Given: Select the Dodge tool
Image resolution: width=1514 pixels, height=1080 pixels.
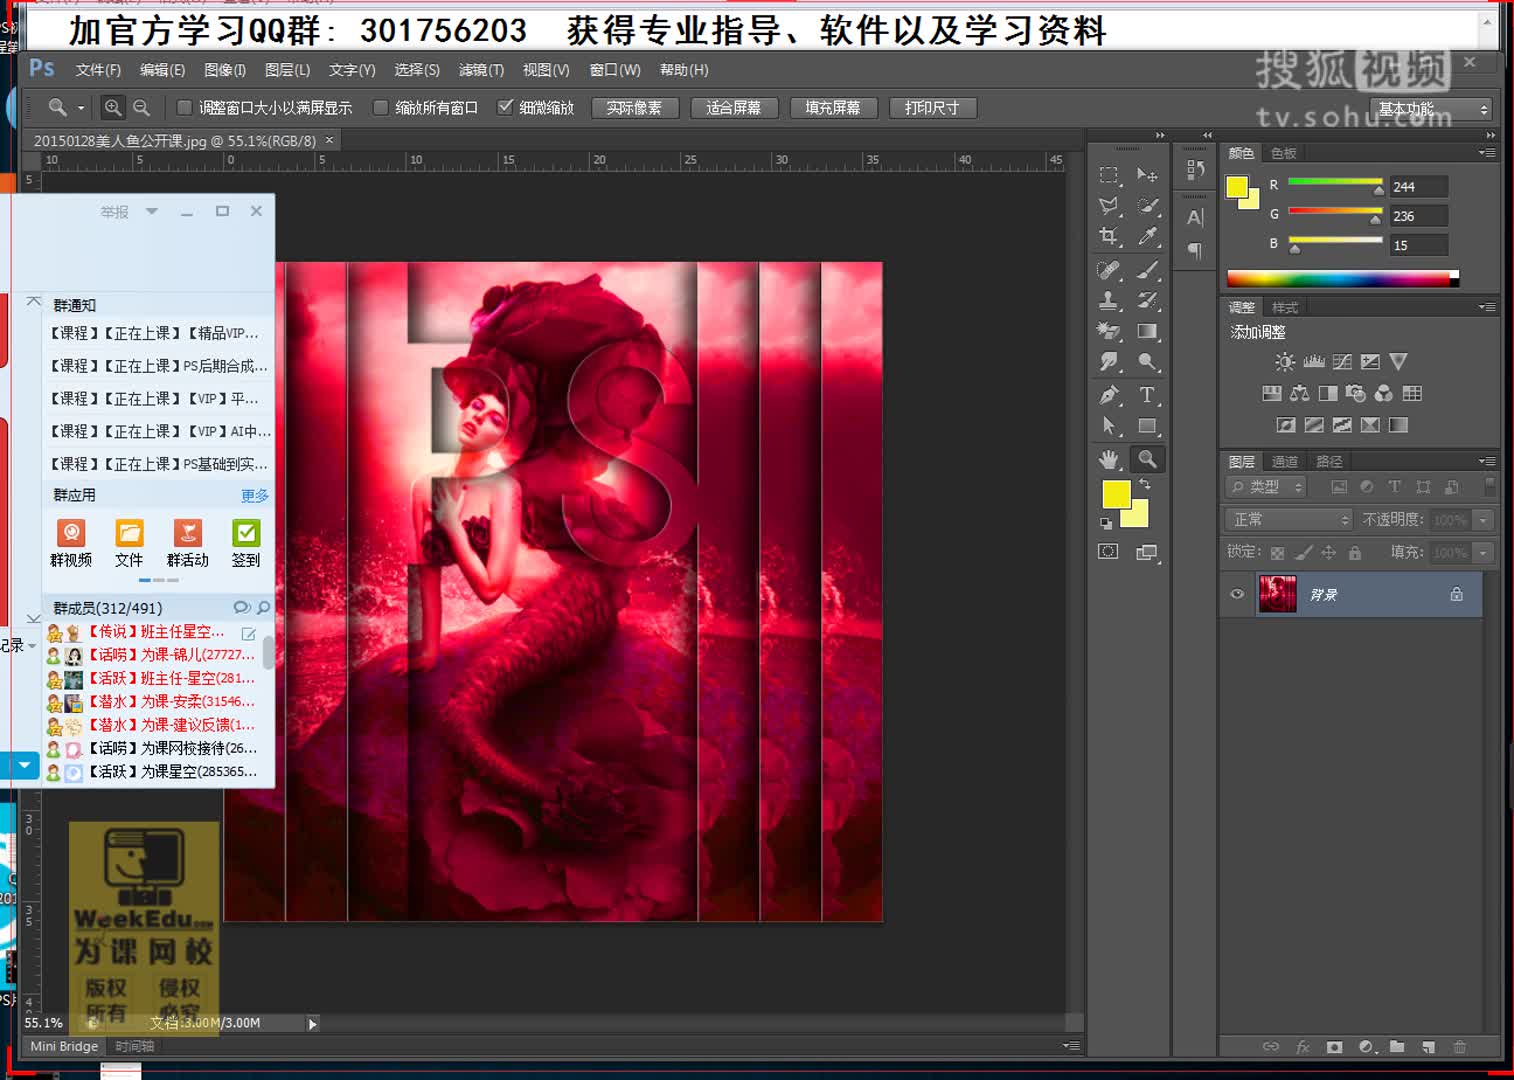Looking at the screenshot, I should (1147, 362).
